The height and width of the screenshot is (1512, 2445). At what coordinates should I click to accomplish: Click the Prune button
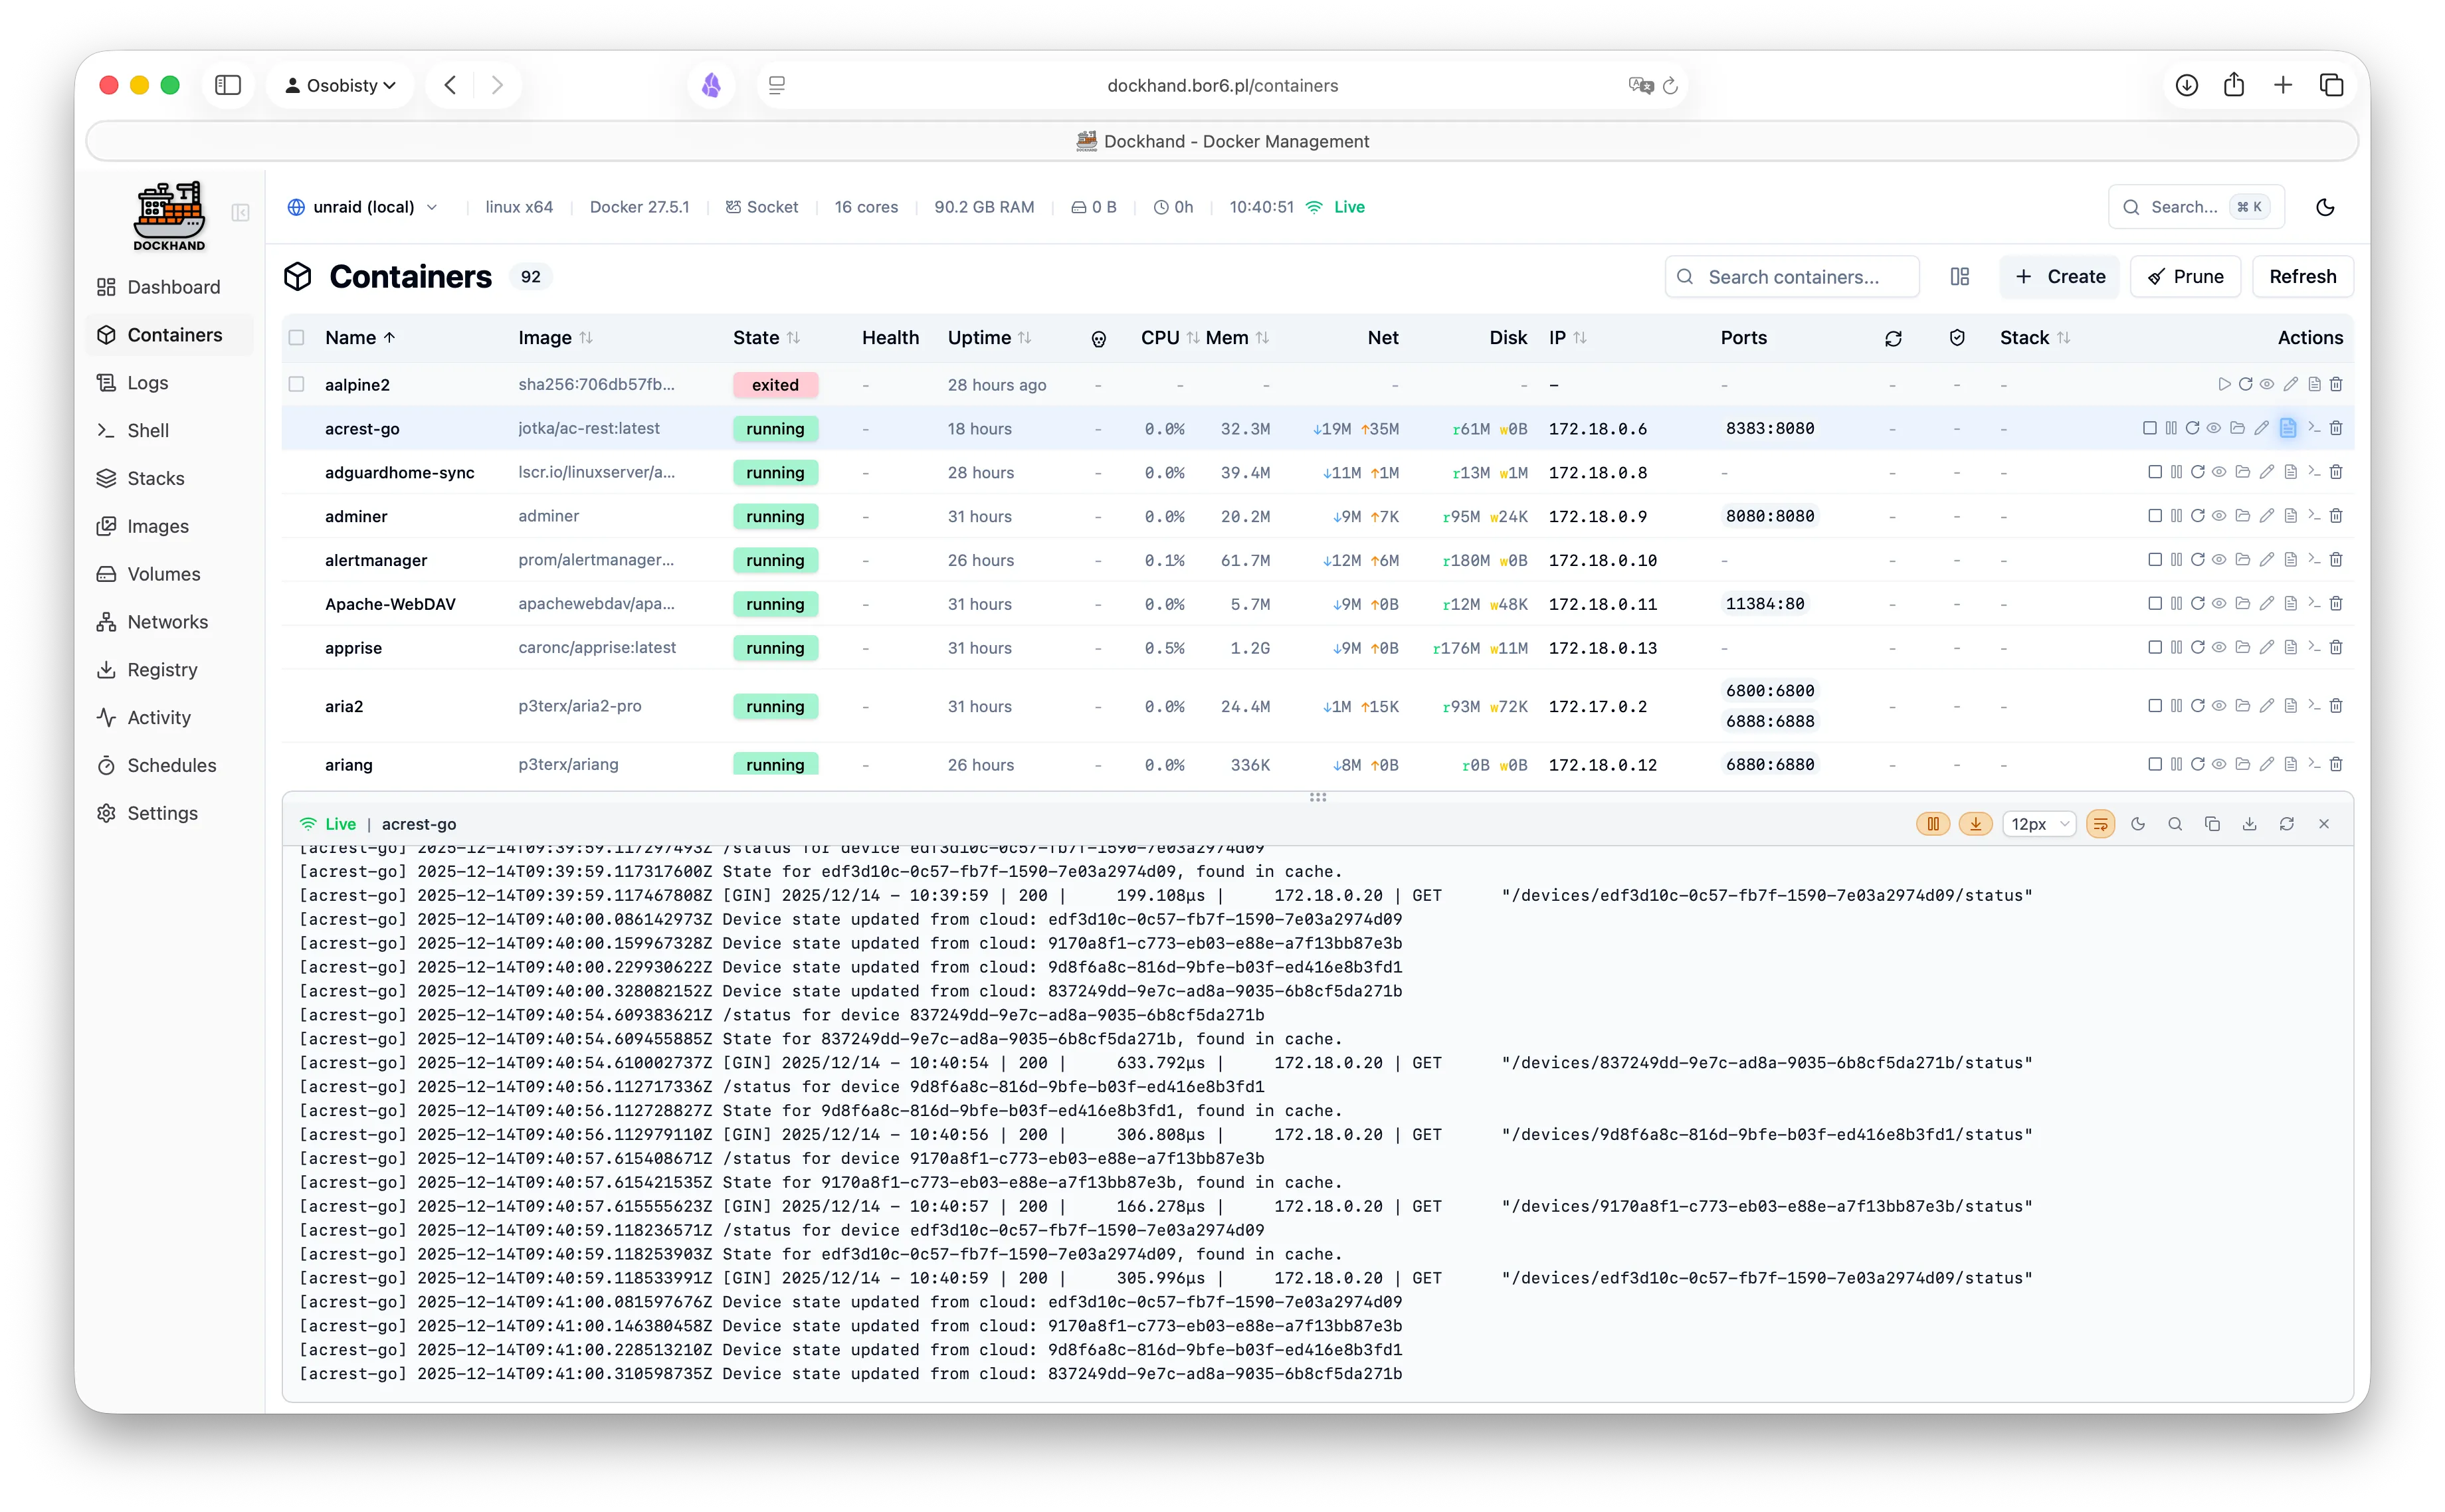pyautogui.click(x=2185, y=276)
